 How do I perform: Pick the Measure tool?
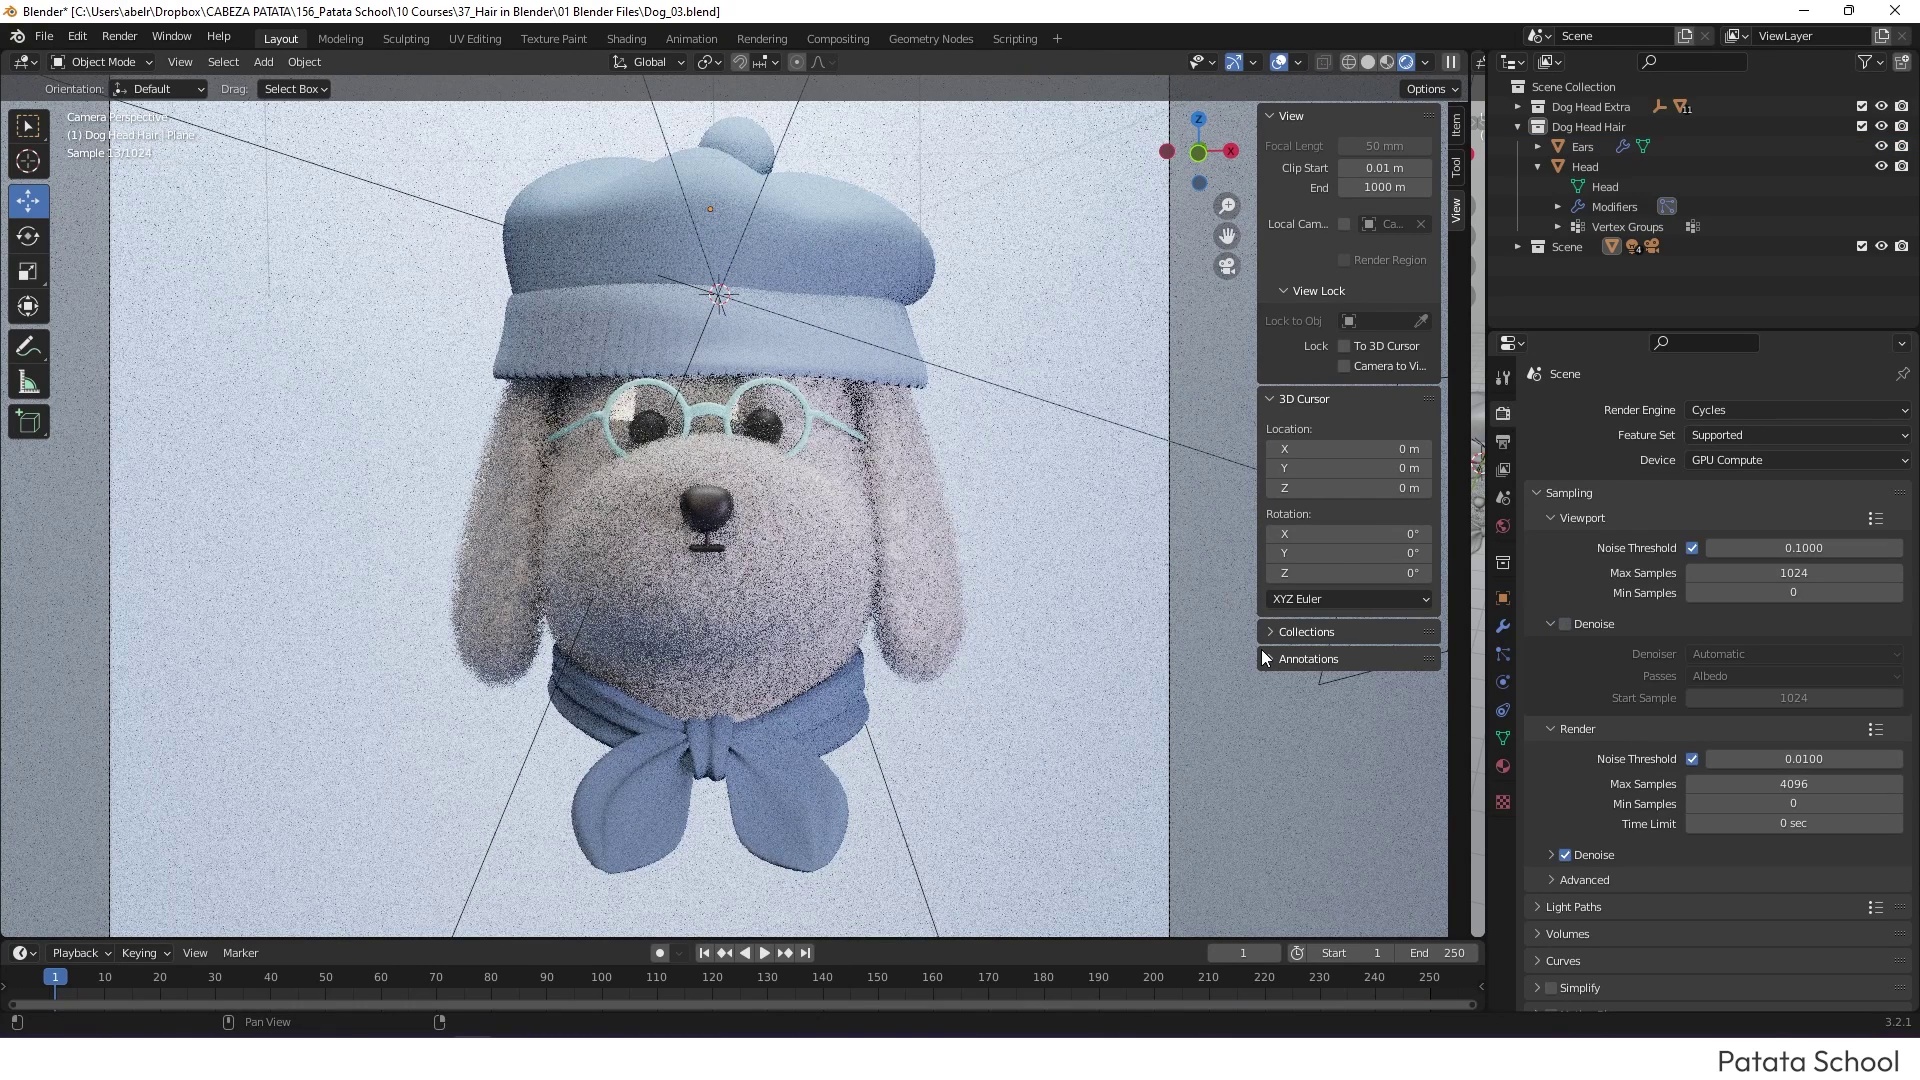pos(28,382)
